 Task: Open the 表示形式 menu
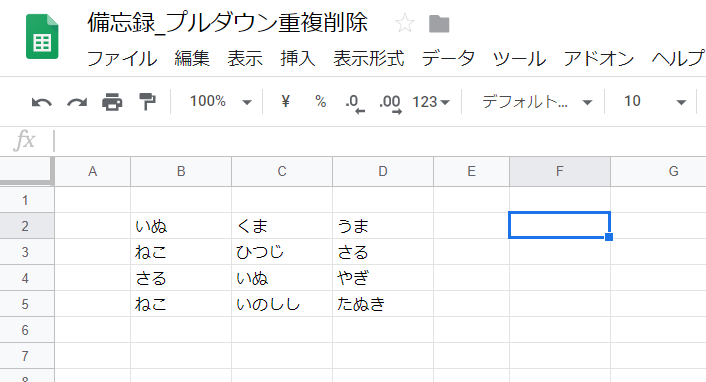pyautogui.click(x=369, y=59)
